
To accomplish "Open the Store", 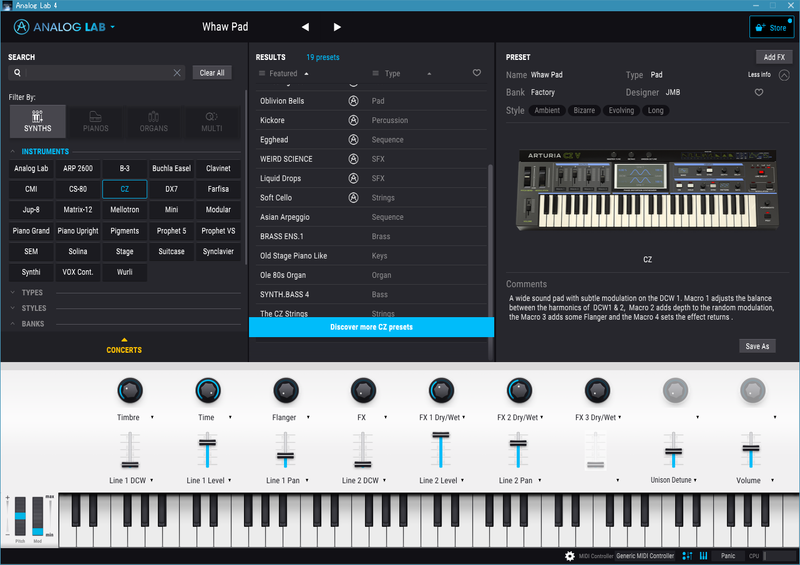I will (771, 28).
